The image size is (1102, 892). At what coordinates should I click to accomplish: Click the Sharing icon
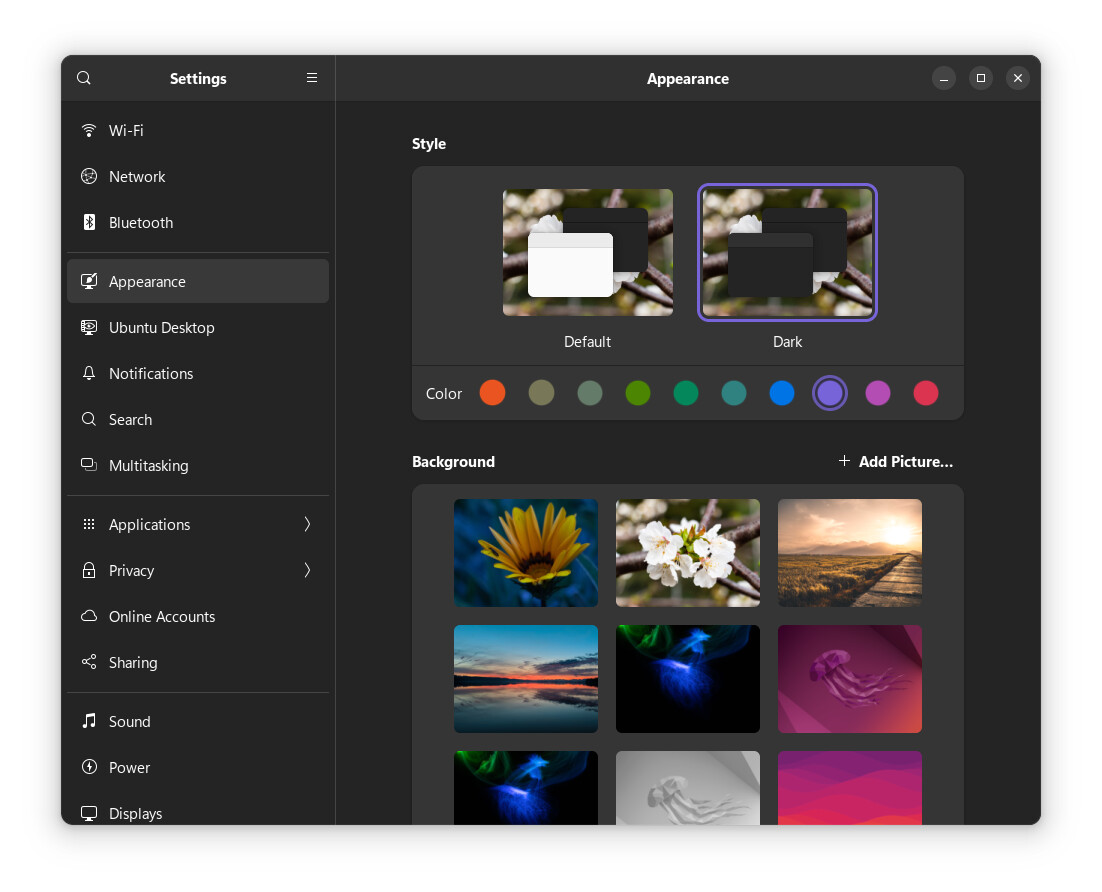coord(89,662)
